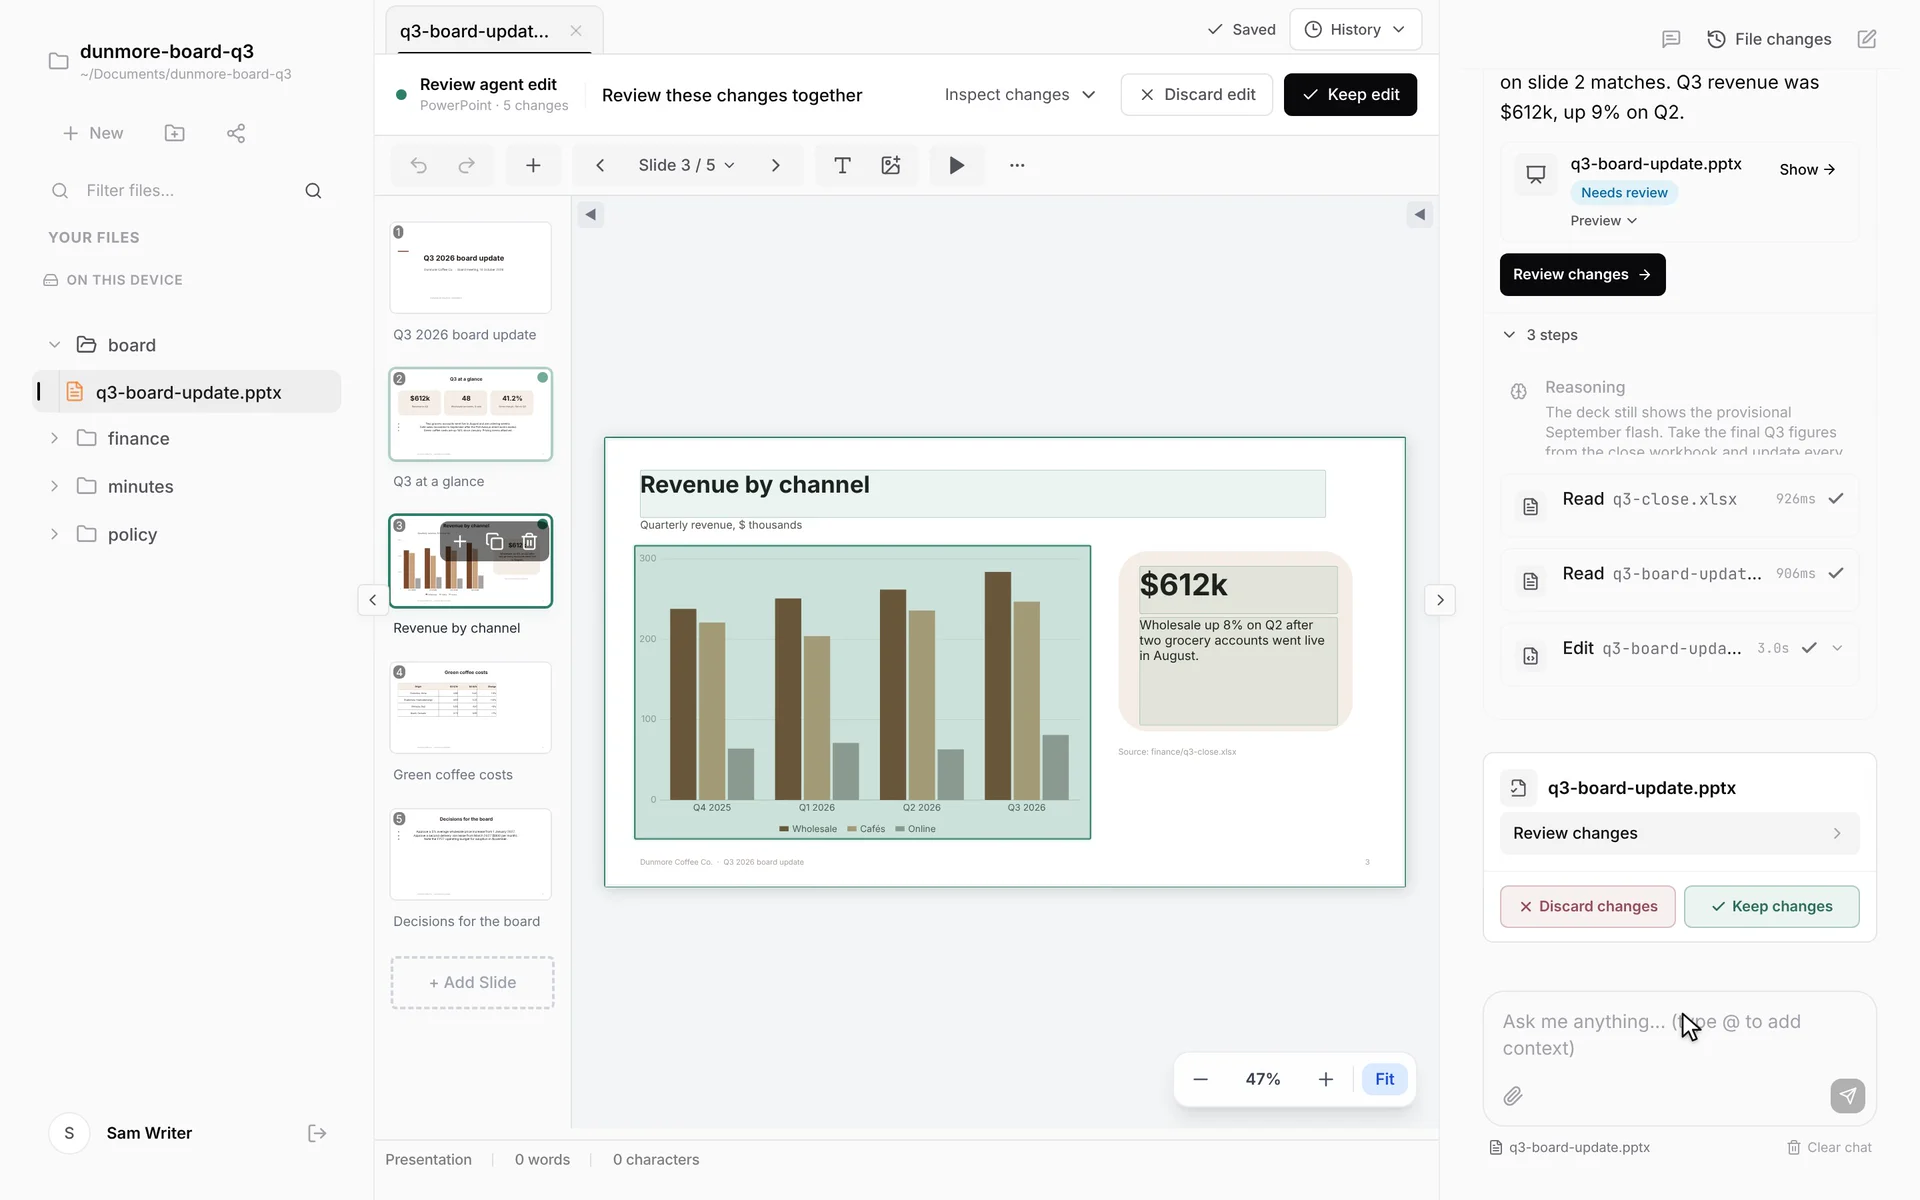Click the send message icon
Viewport: 1920px width, 1200px height.
[x=1848, y=1096]
